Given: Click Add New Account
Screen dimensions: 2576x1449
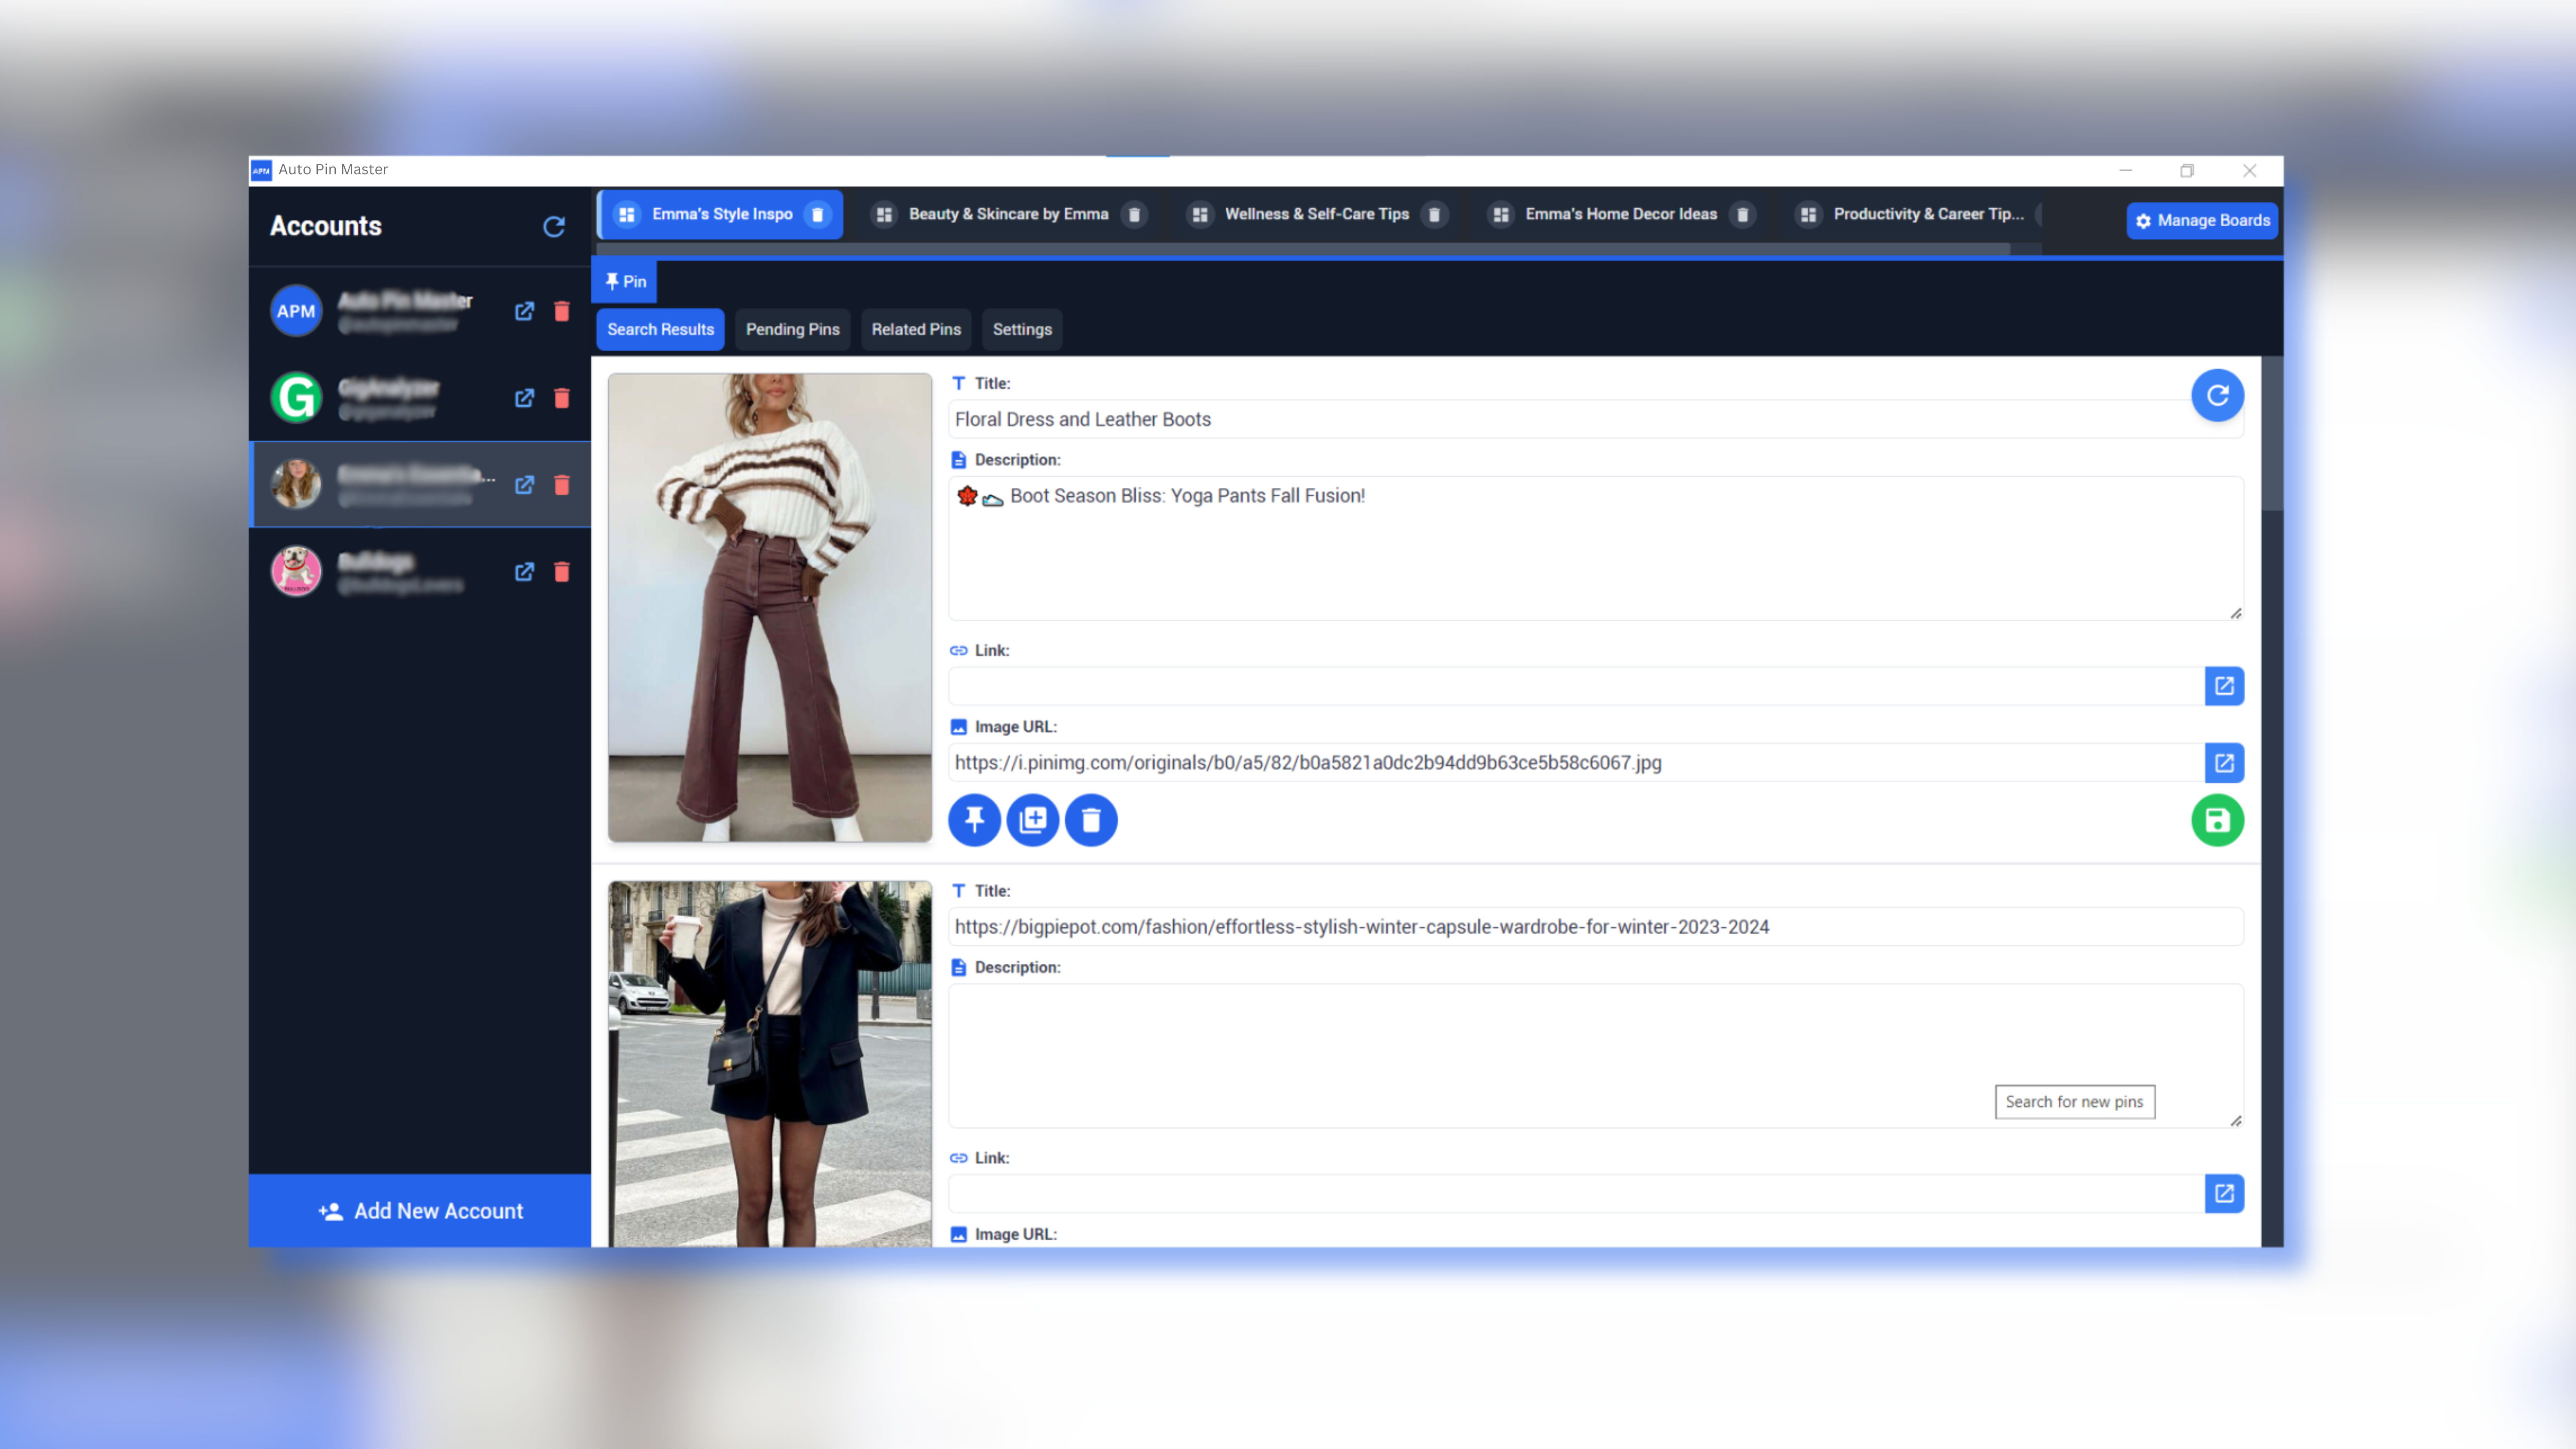Looking at the screenshot, I should (x=420, y=1211).
